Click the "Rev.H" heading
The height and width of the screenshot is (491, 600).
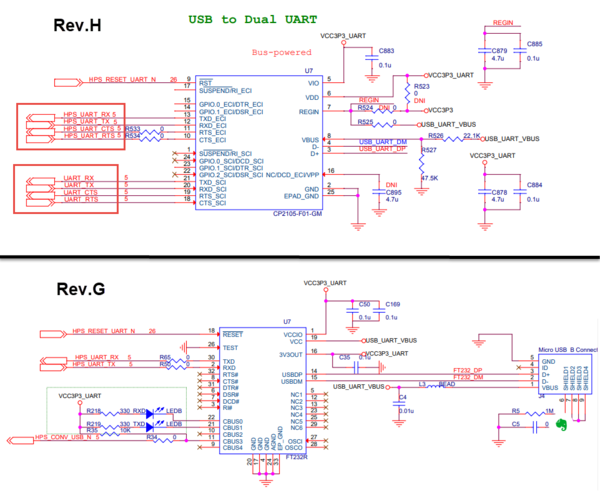click(78, 25)
